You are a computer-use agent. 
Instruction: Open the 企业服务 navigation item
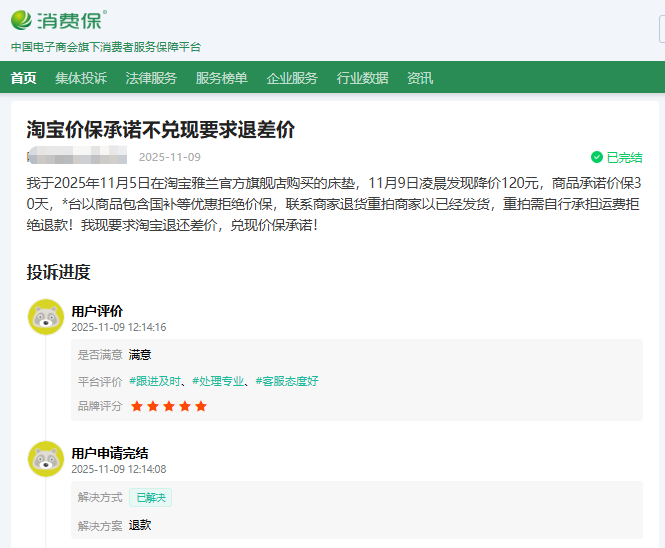click(x=292, y=78)
